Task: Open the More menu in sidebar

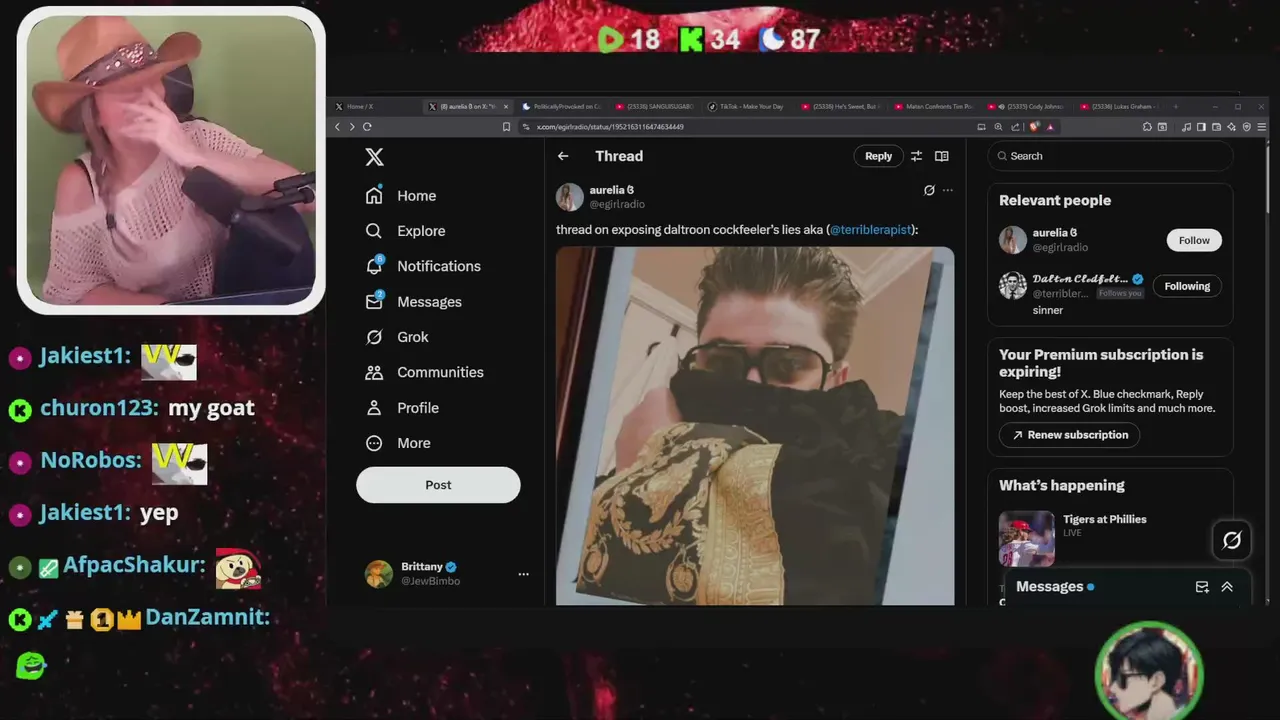Action: point(398,443)
